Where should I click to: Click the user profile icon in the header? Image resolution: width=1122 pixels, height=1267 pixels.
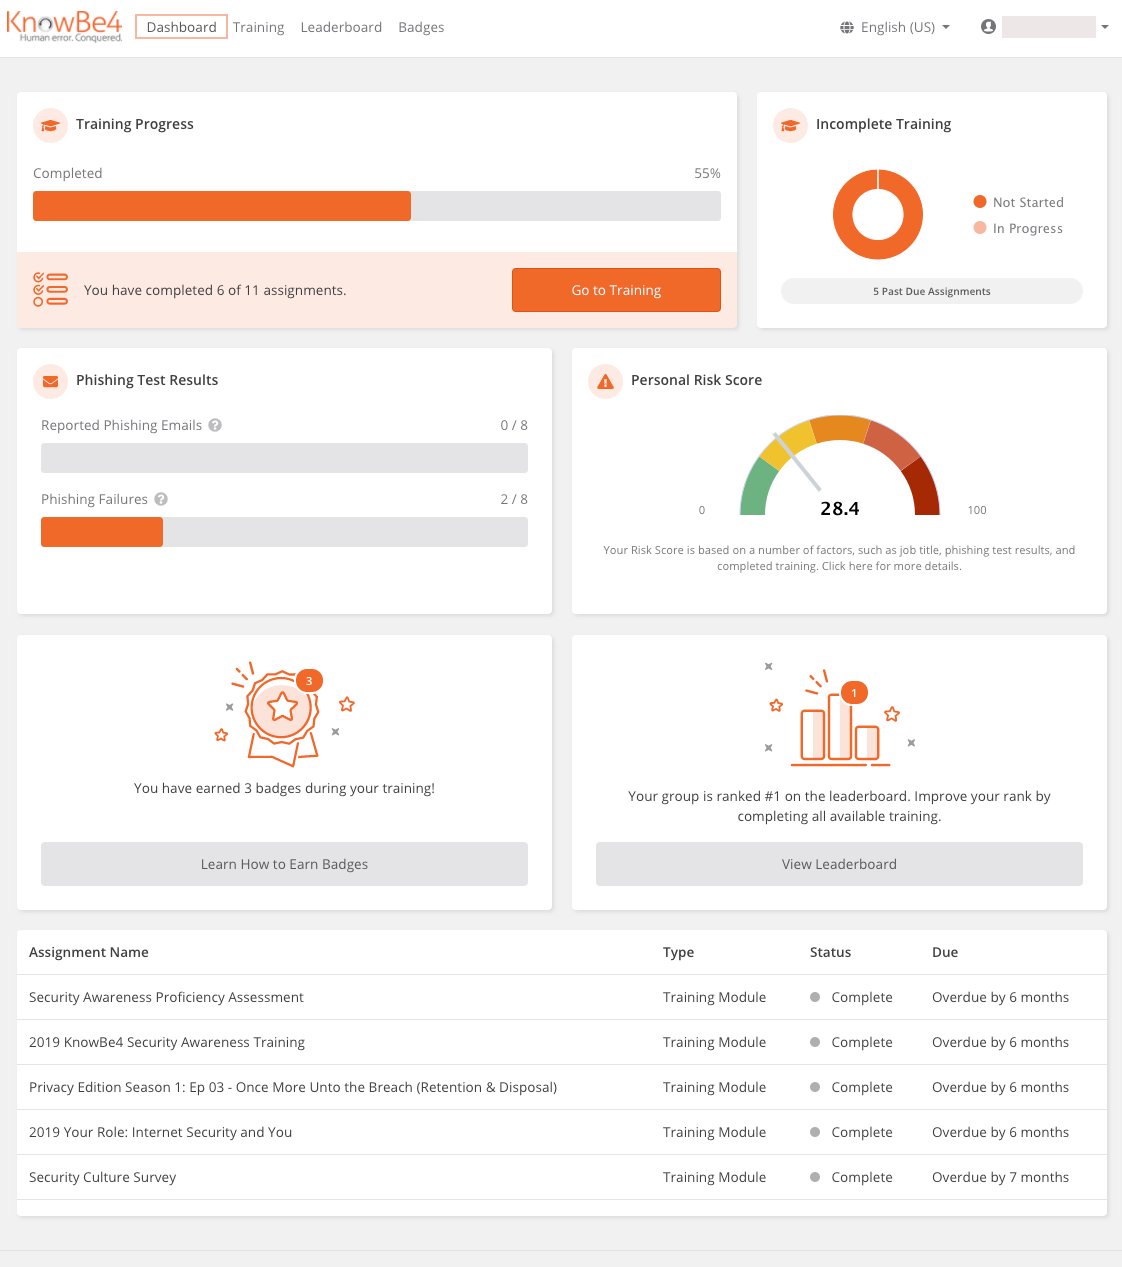(x=988, y=27)
